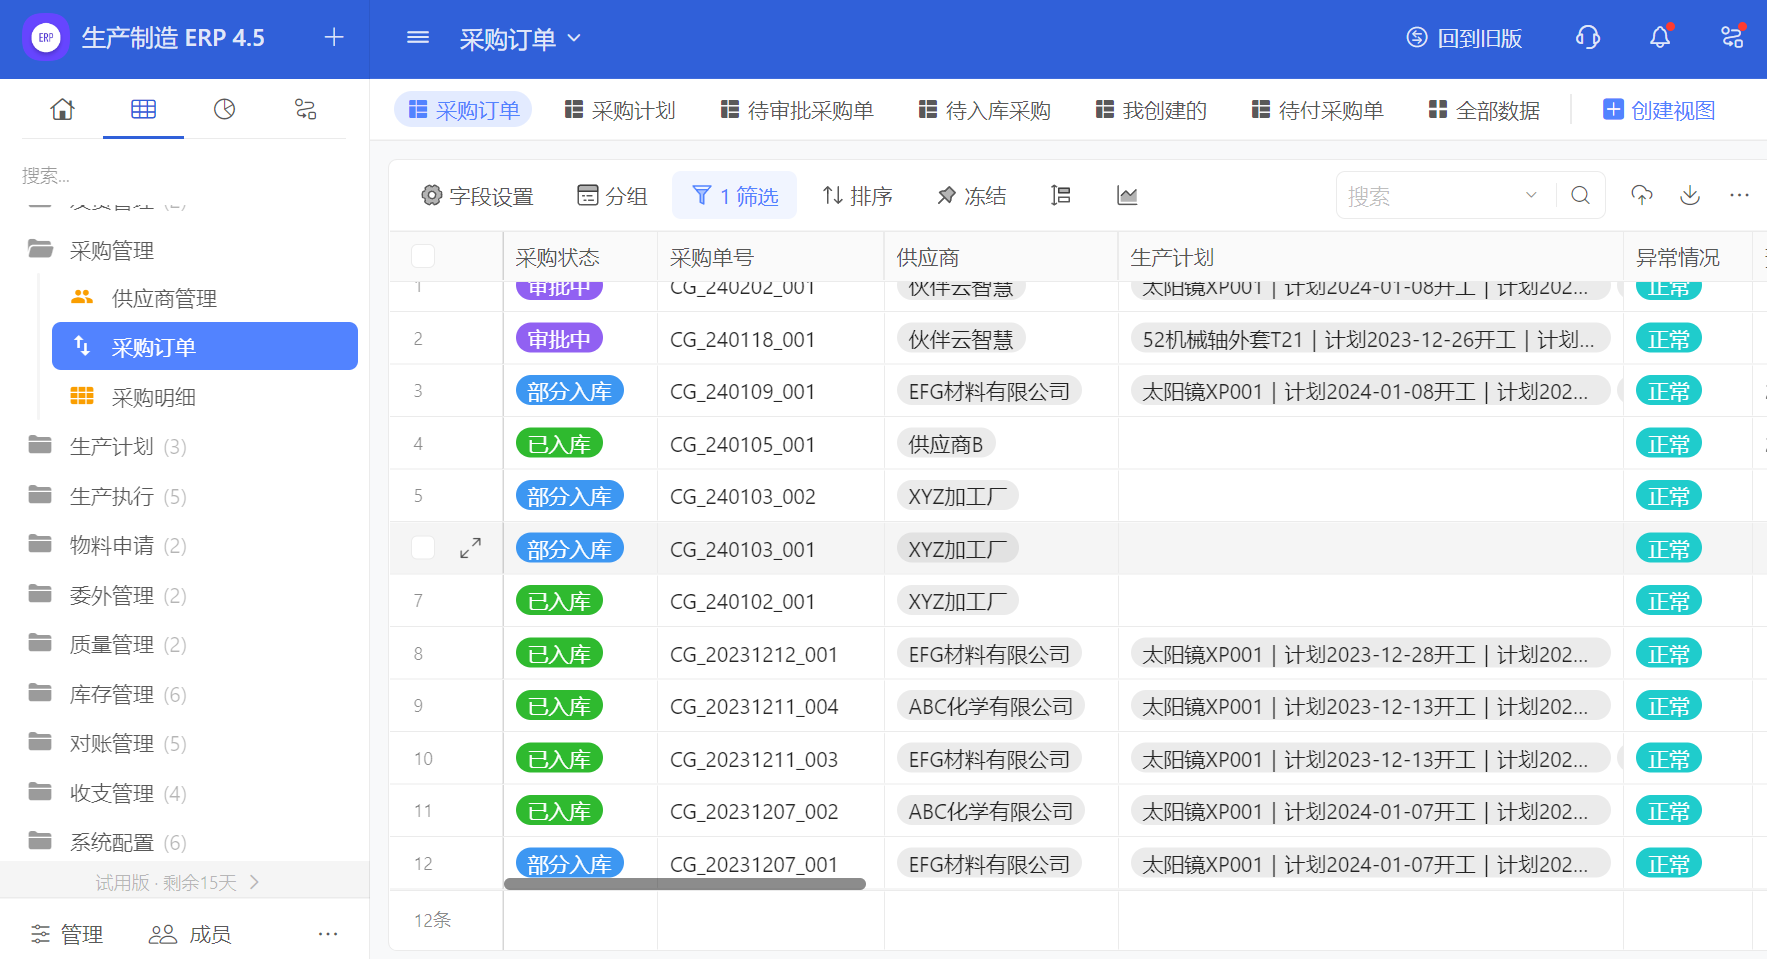The height and width of the screenshot is (959, 1767).
Task: Click the plus icon beside ERP title
Action: point(334,38)
